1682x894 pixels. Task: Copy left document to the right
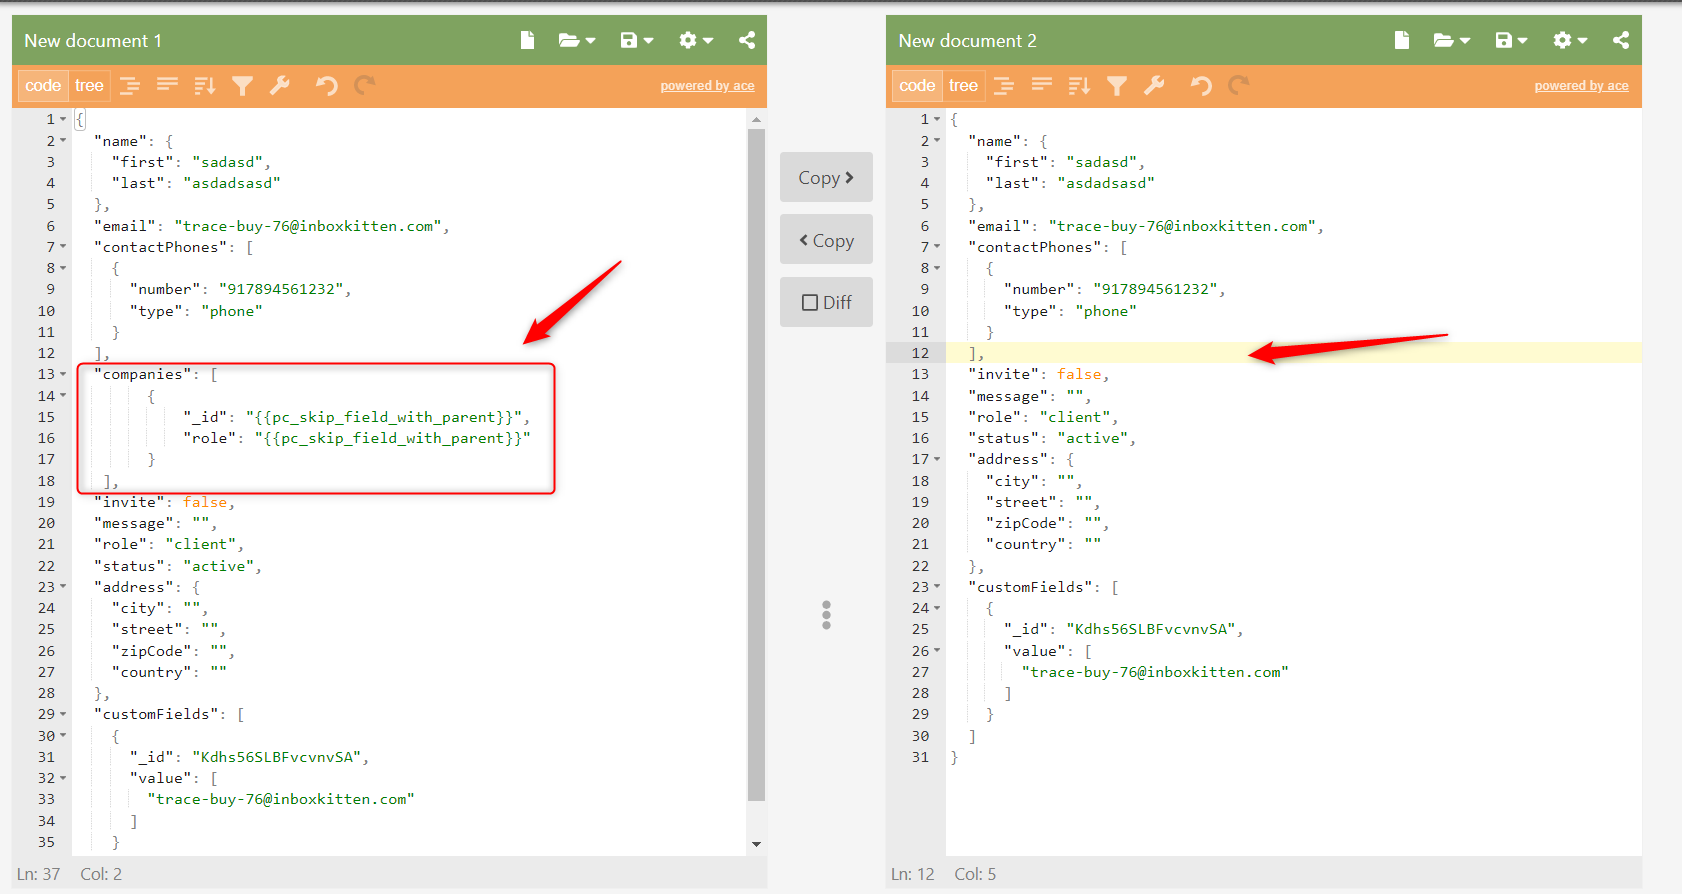coord(826,177)
